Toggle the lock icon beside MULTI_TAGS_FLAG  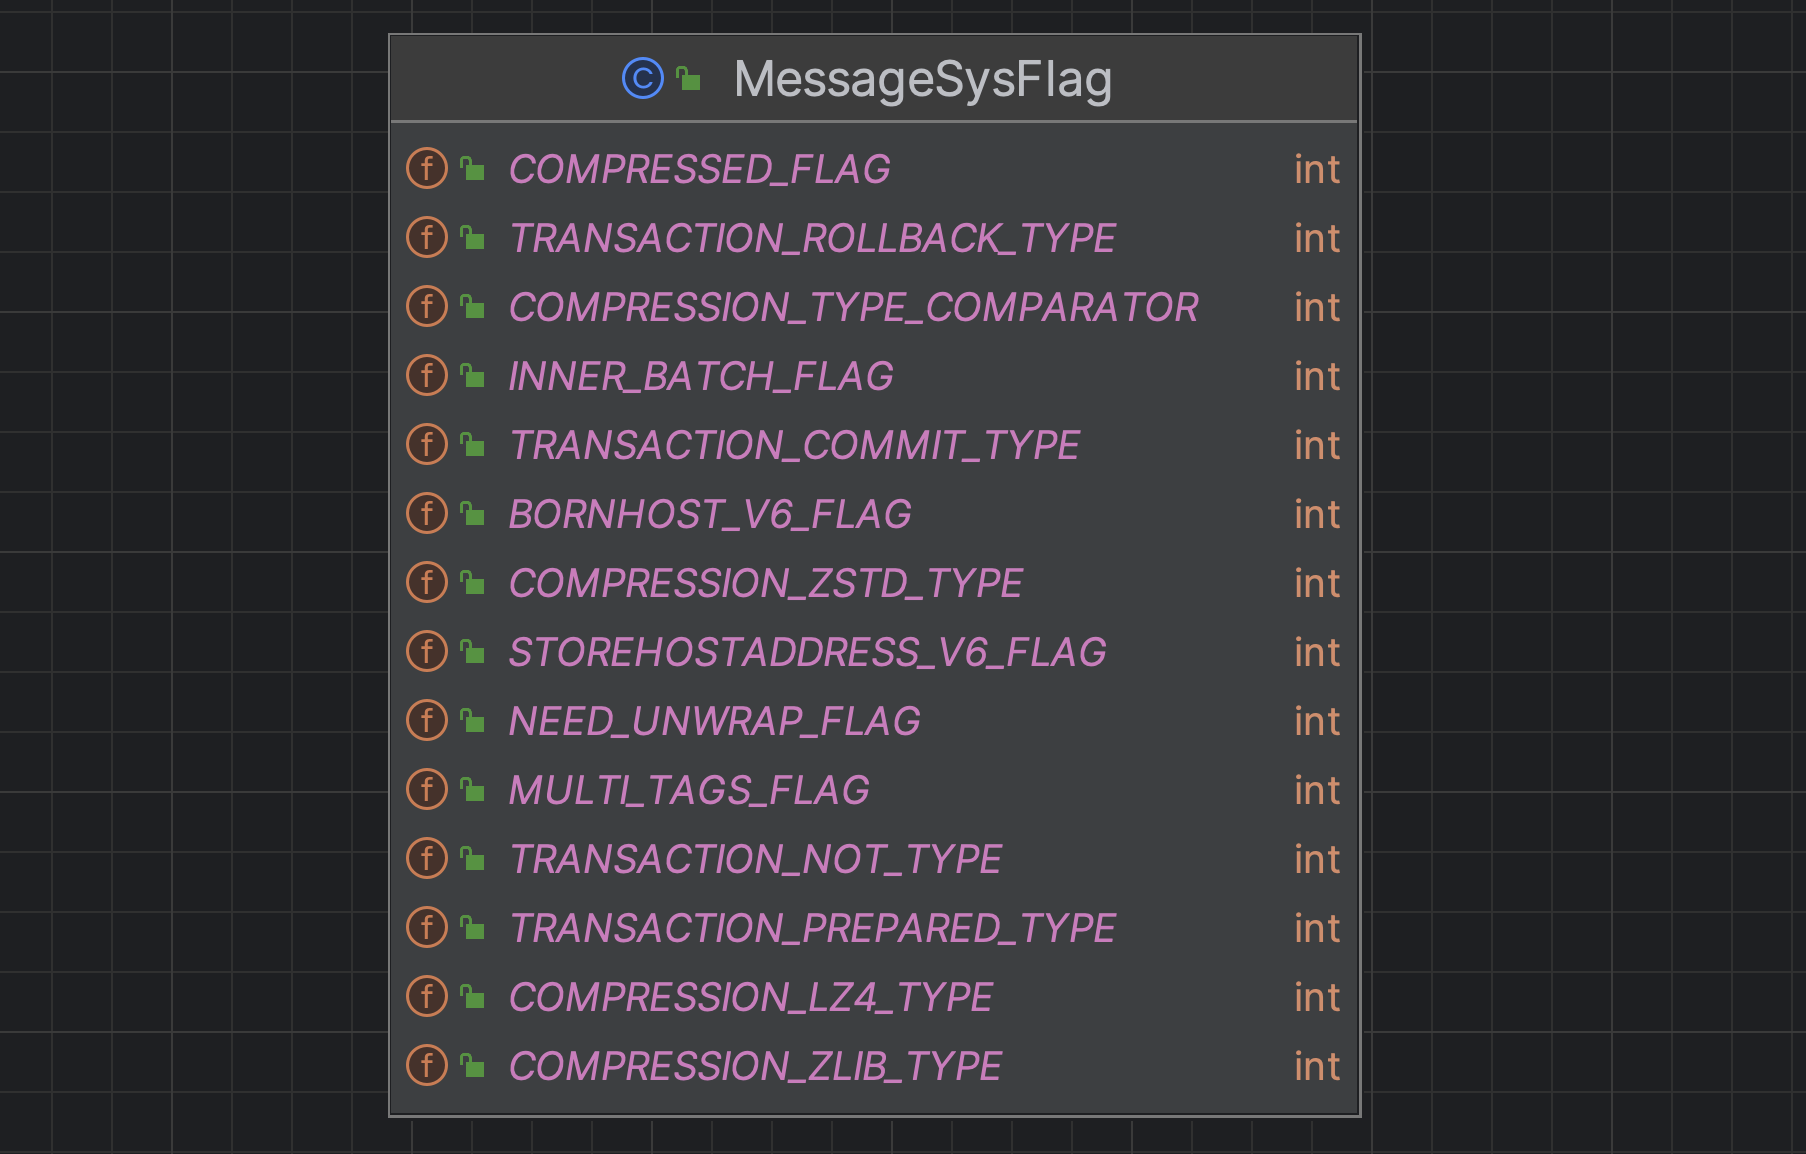(470, 788)
